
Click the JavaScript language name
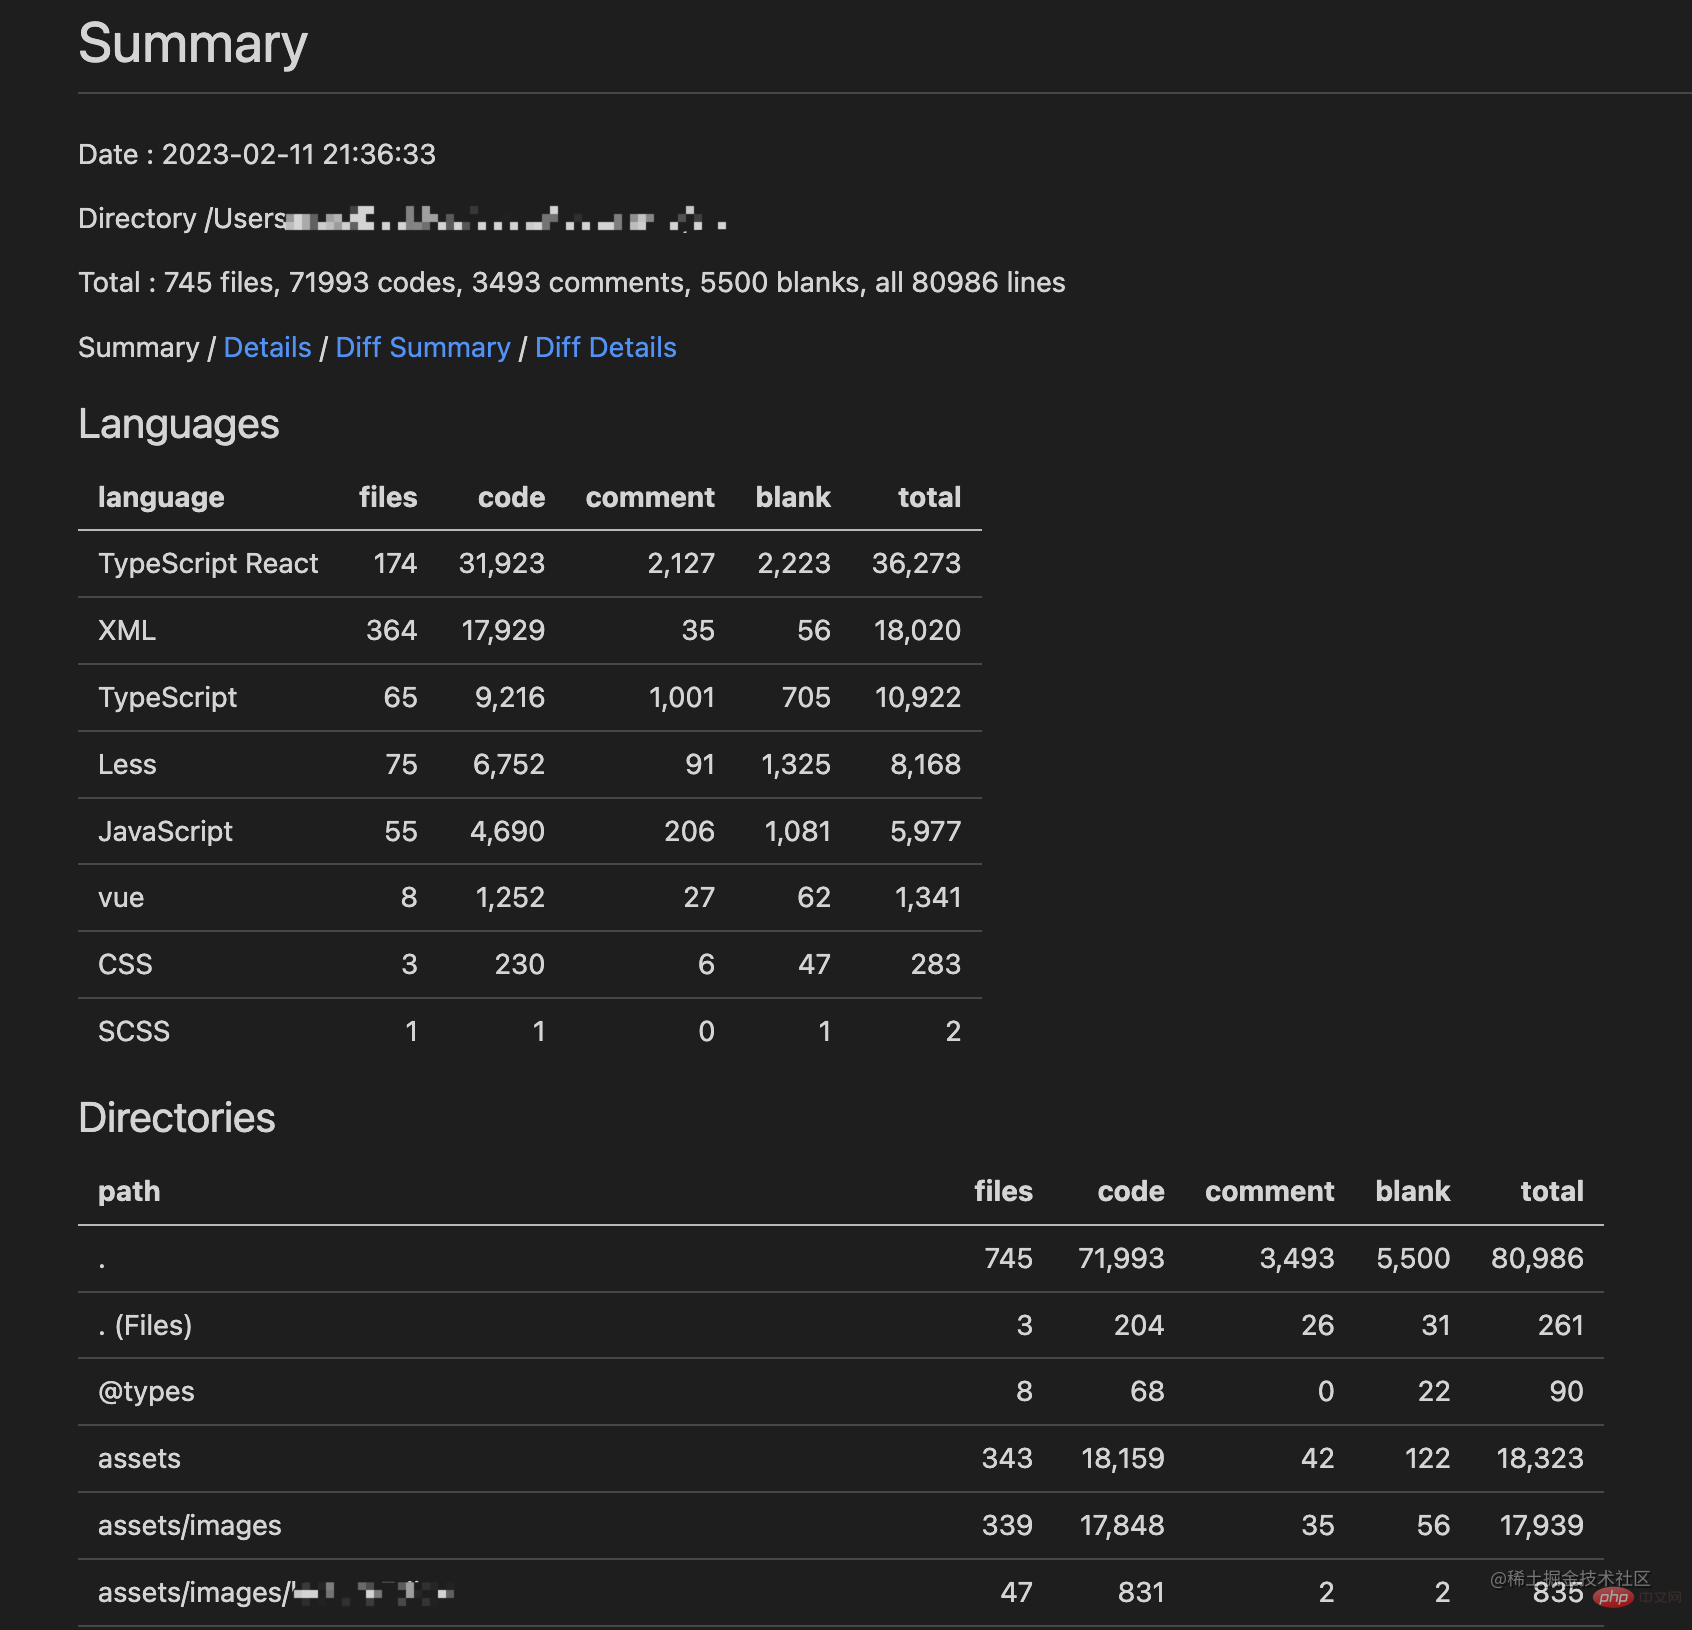165,832
